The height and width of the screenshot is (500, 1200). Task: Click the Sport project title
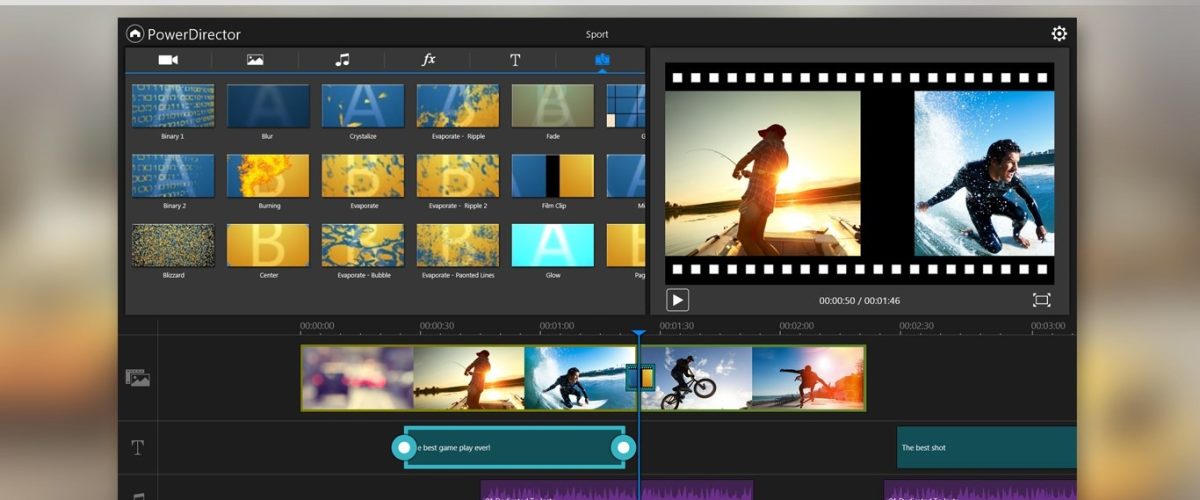pos(597,35)
